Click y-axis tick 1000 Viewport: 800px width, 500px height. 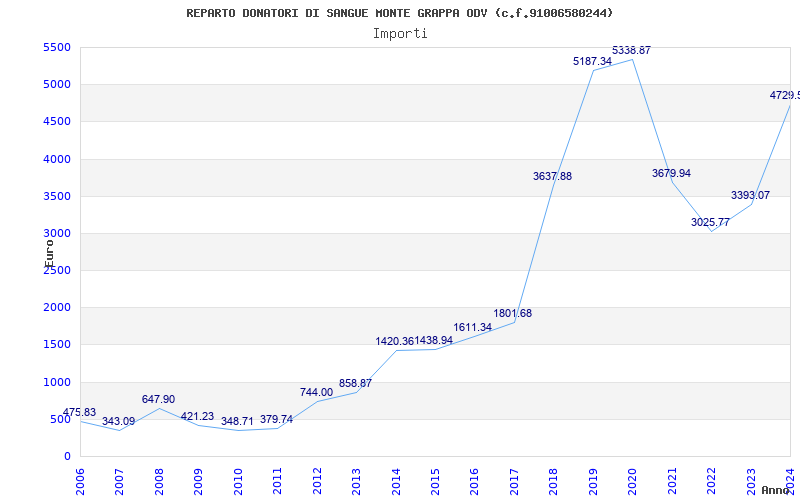pos(57,382)
